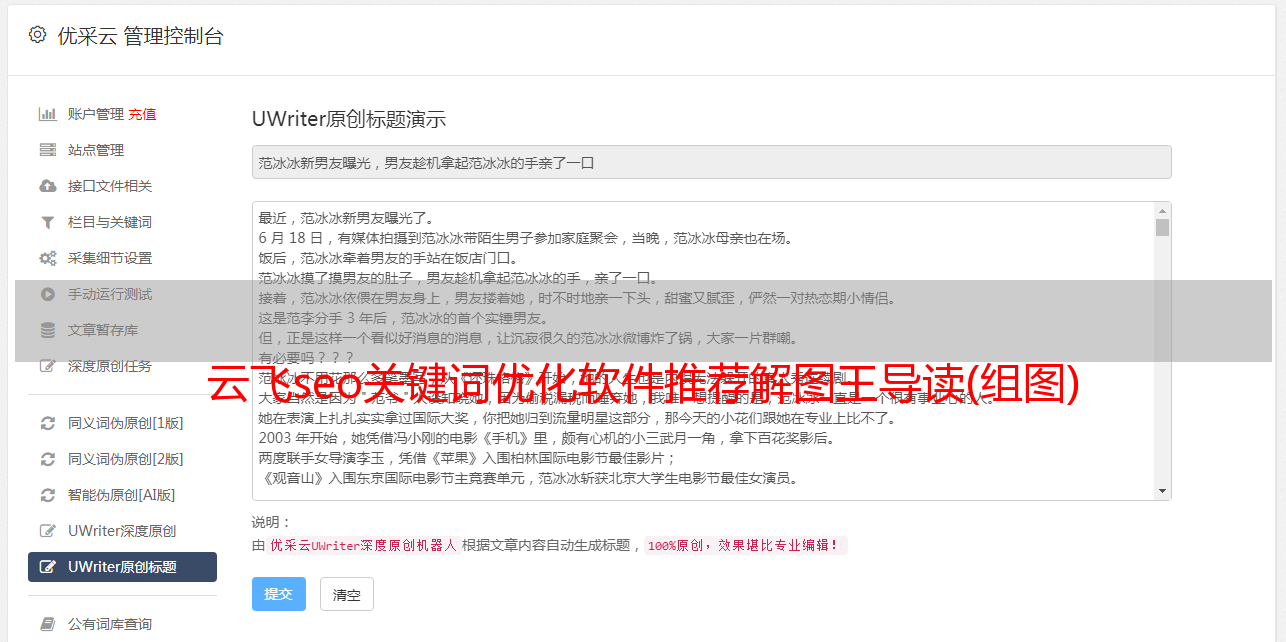Click the line 最近，范冰冰新男友曝光了。
Image resolution: width=1286 pixels, height=642 pixels.
coord(346,218)
